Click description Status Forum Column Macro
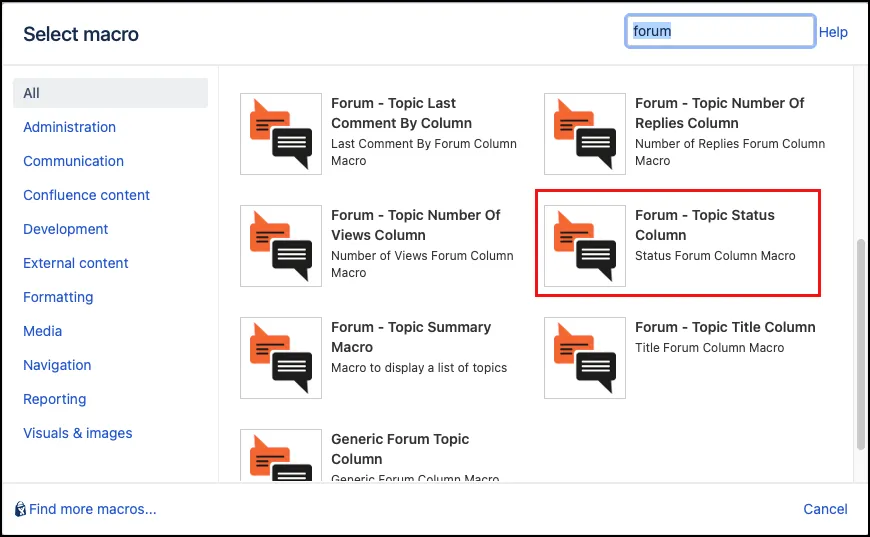The width and height of the screenshot is (870, 537). click(x=715, y=256)
